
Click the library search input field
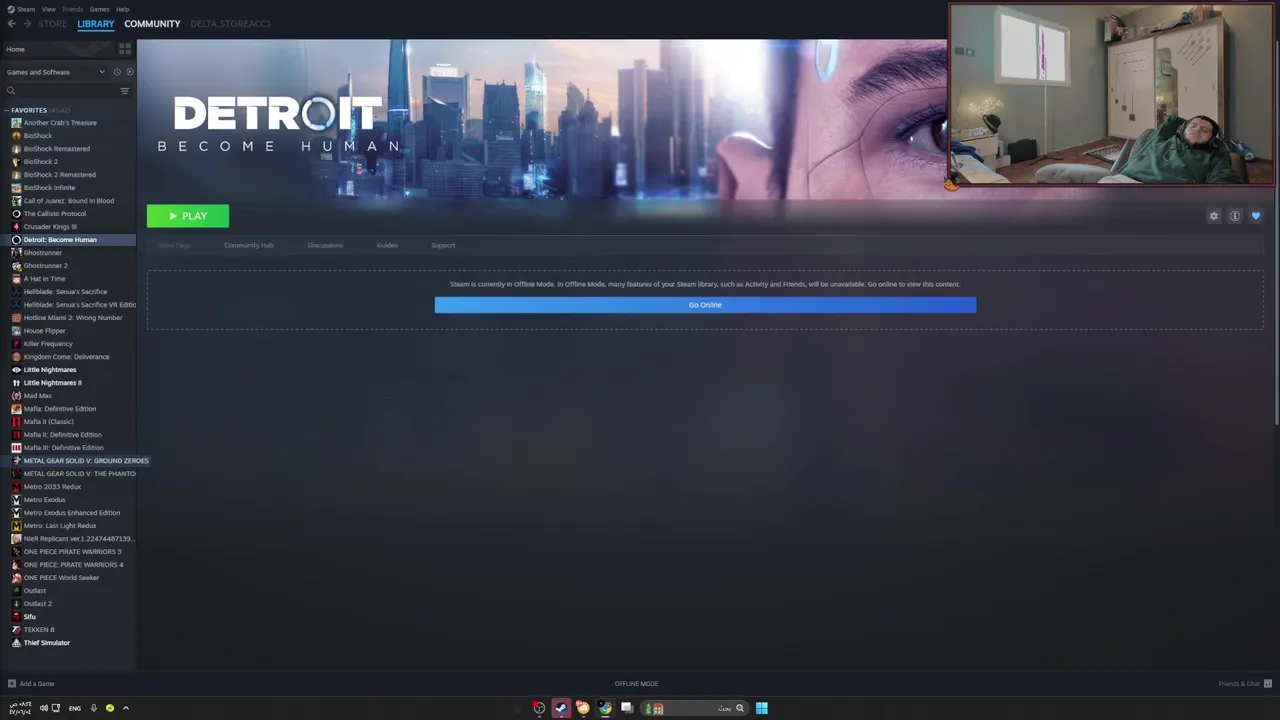click(x=65, y=91)
